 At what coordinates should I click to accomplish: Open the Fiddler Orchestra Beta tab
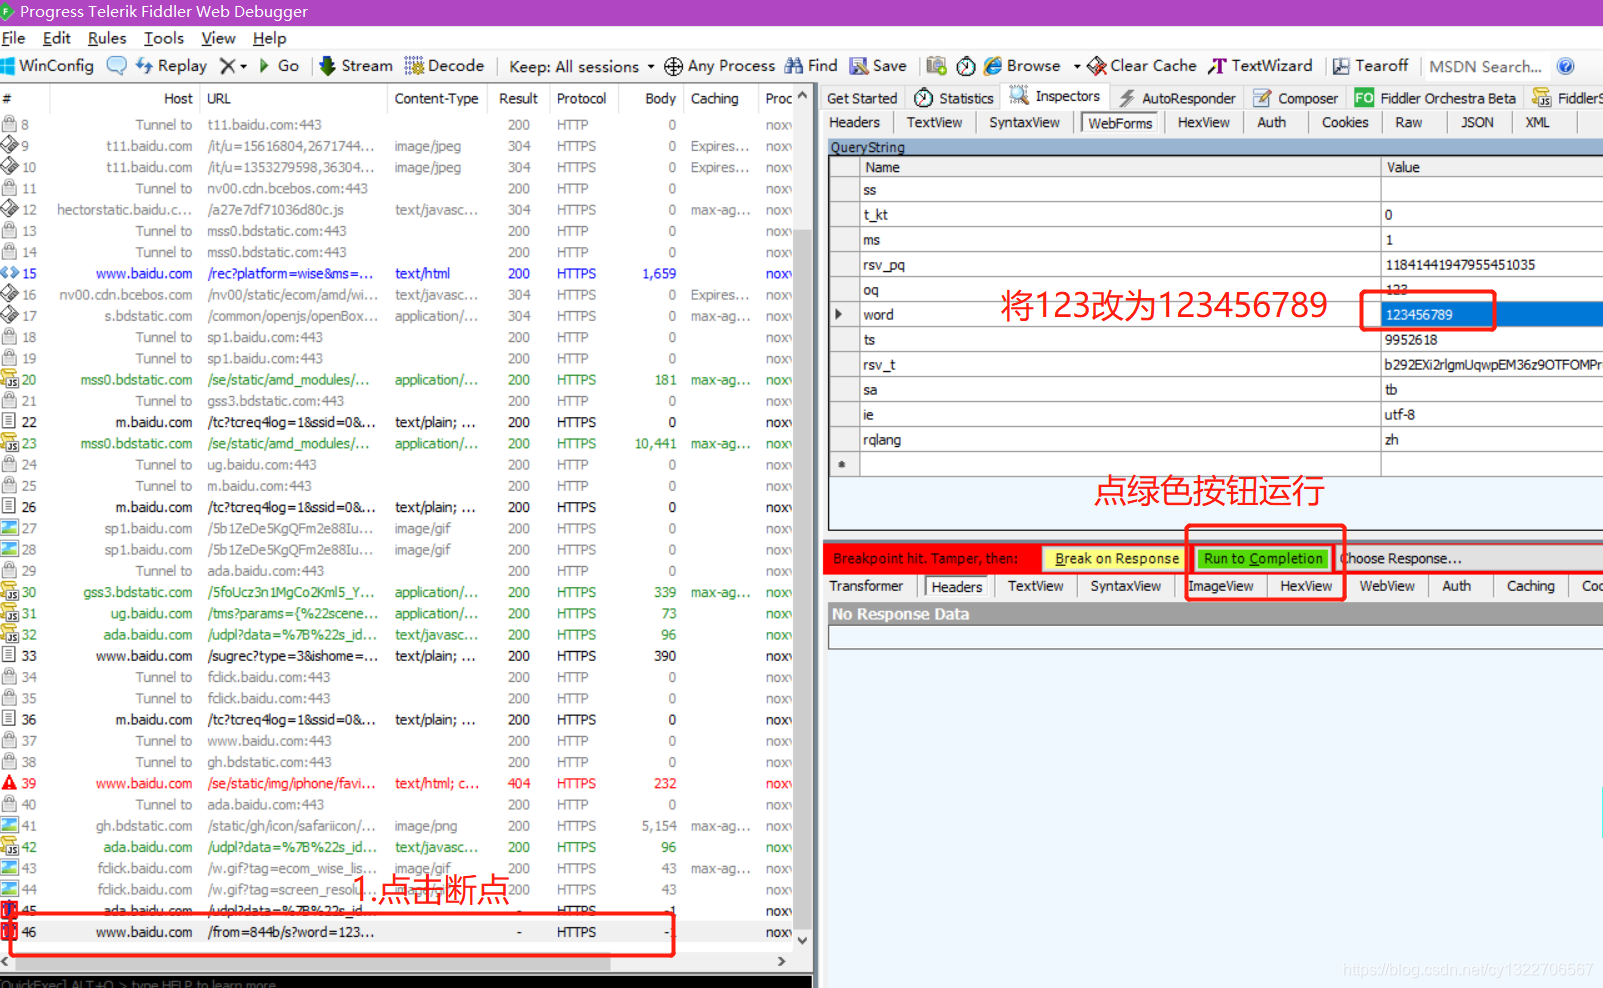click(x=1436, y=98)
